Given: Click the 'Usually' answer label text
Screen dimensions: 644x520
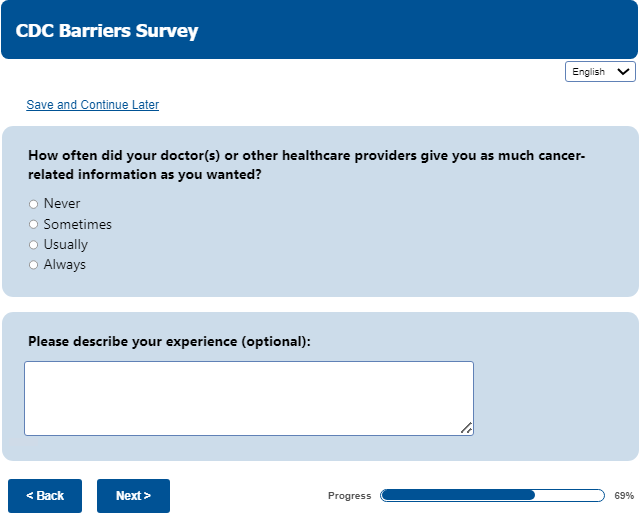Looking at the screenshot, I should 66,245.
